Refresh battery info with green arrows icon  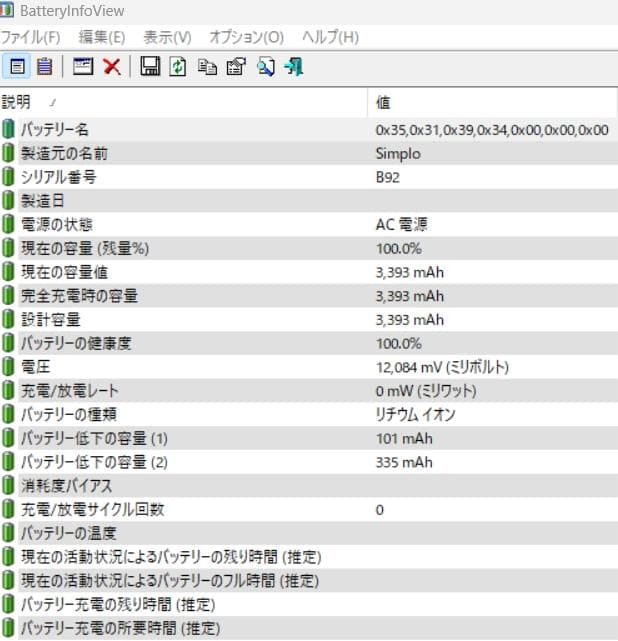[178, 67]
